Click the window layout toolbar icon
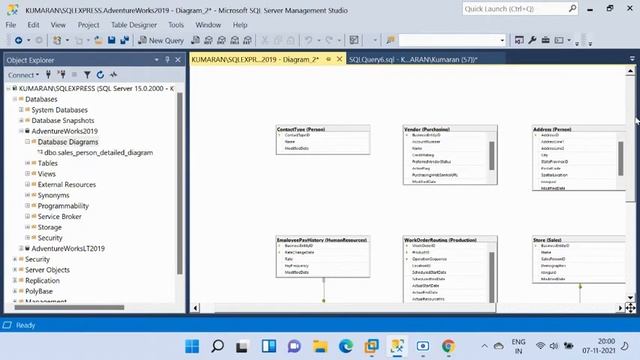The width and height of the screenshot is (640, 360). [x=559, y=40]
